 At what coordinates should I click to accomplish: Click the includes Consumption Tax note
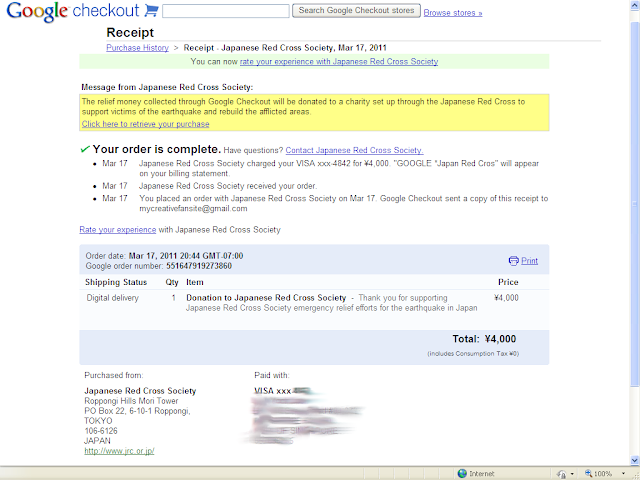coord(473,354)
